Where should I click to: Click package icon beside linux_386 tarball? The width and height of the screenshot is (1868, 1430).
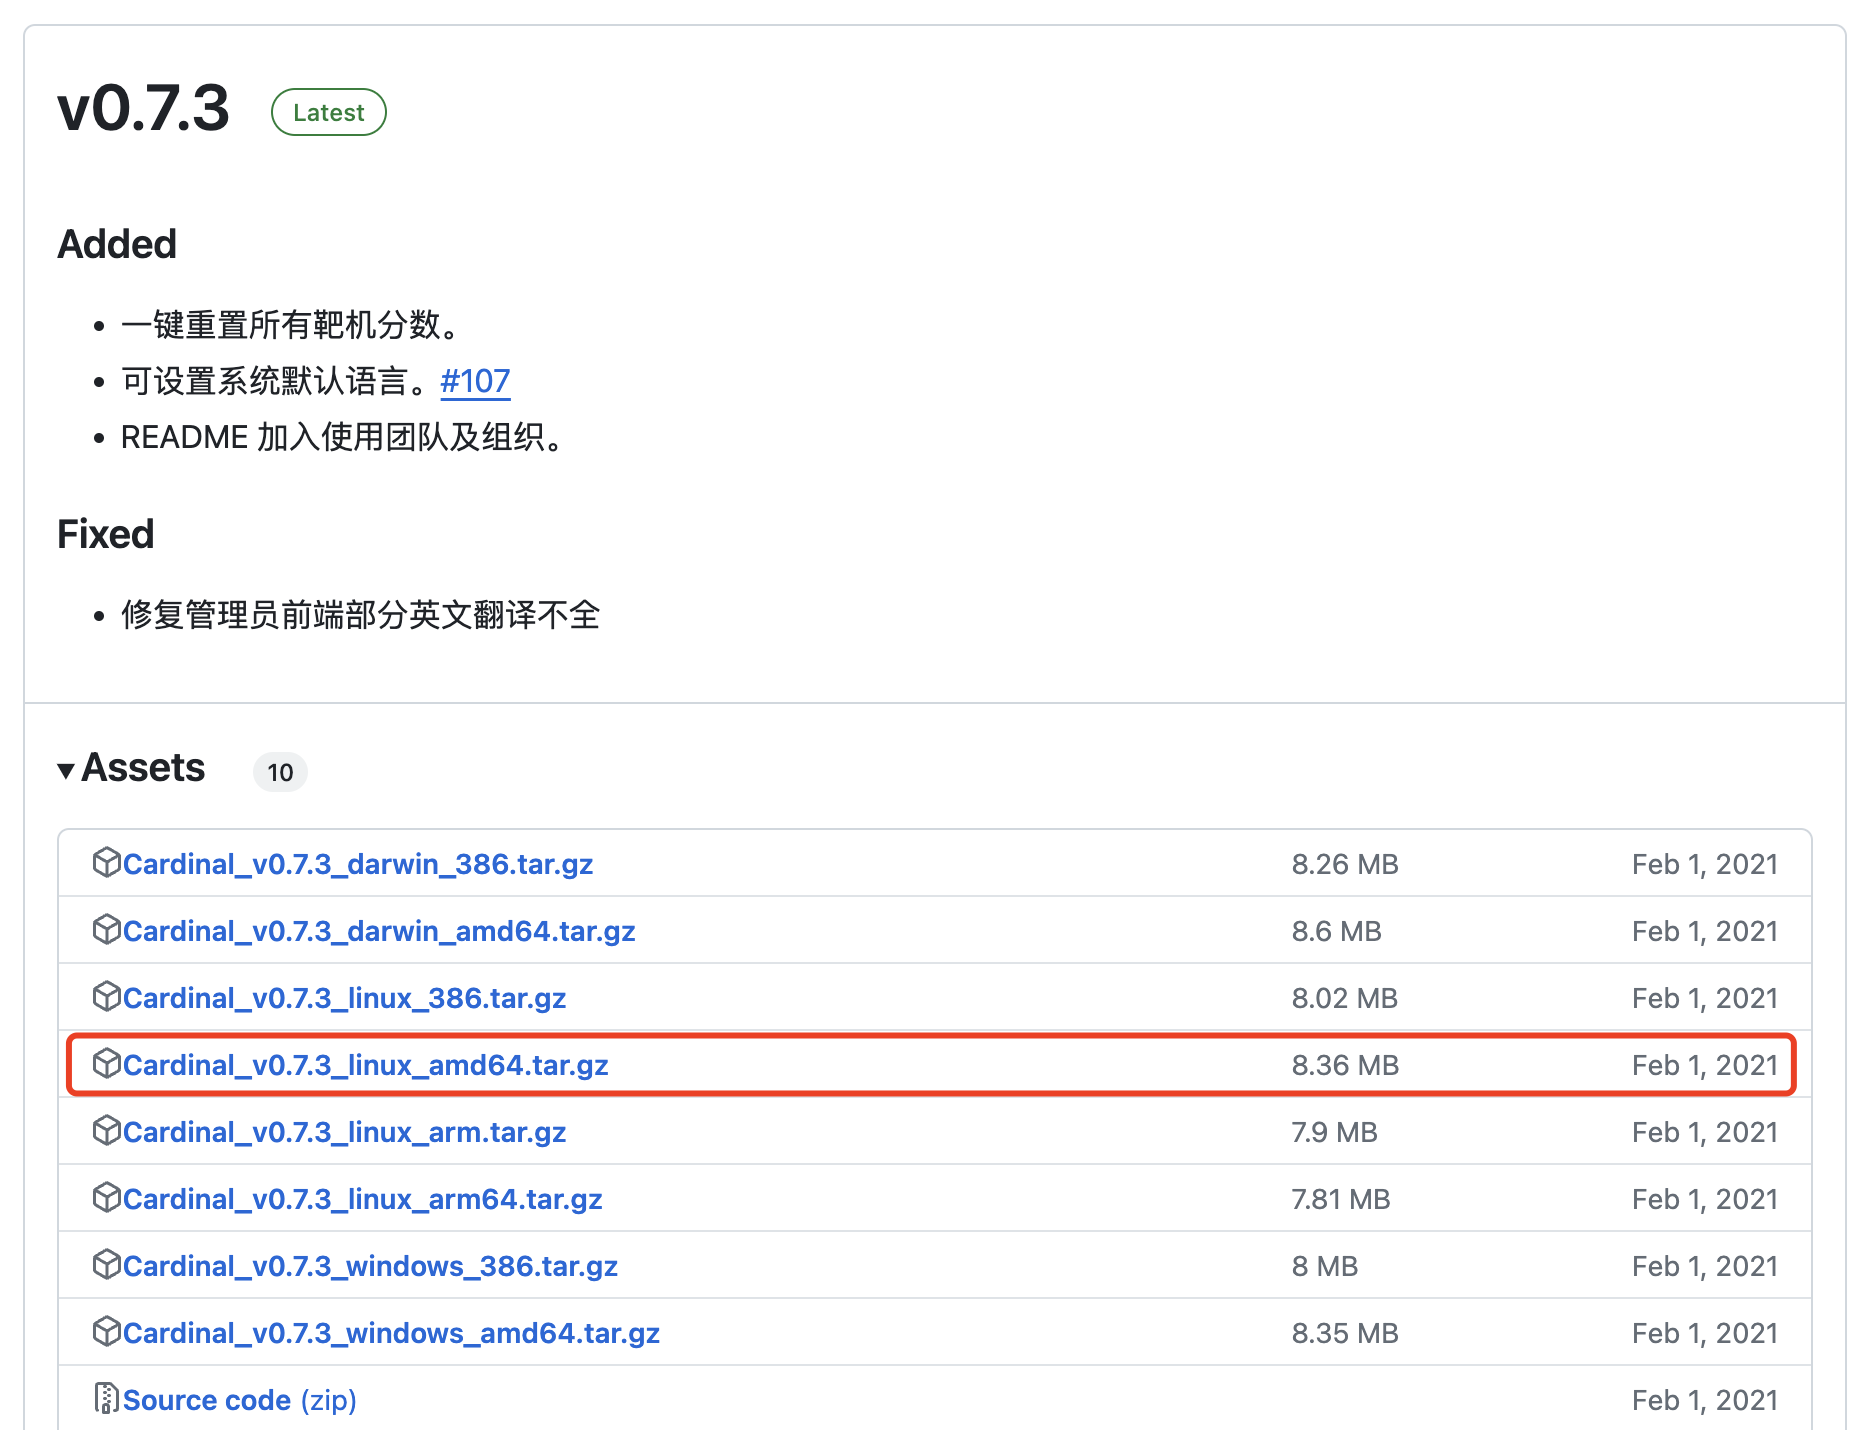click(106, 996)
